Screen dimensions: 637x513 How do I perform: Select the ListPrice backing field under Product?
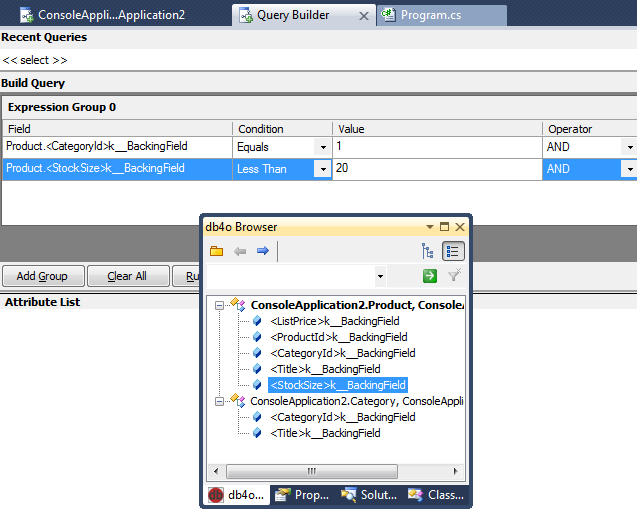pos(334,321)
